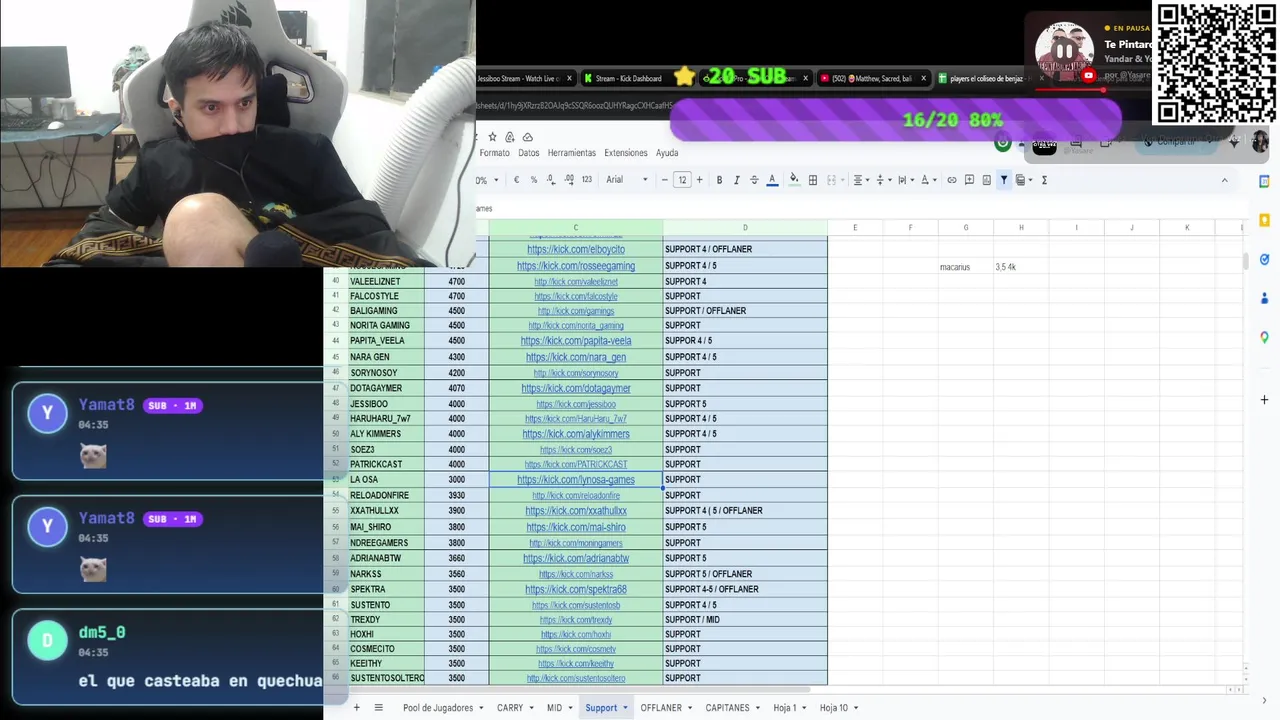Open the Arial font dropdown
The width and height of the screenshot is (1280, 720).
click(x=627, y=180)
